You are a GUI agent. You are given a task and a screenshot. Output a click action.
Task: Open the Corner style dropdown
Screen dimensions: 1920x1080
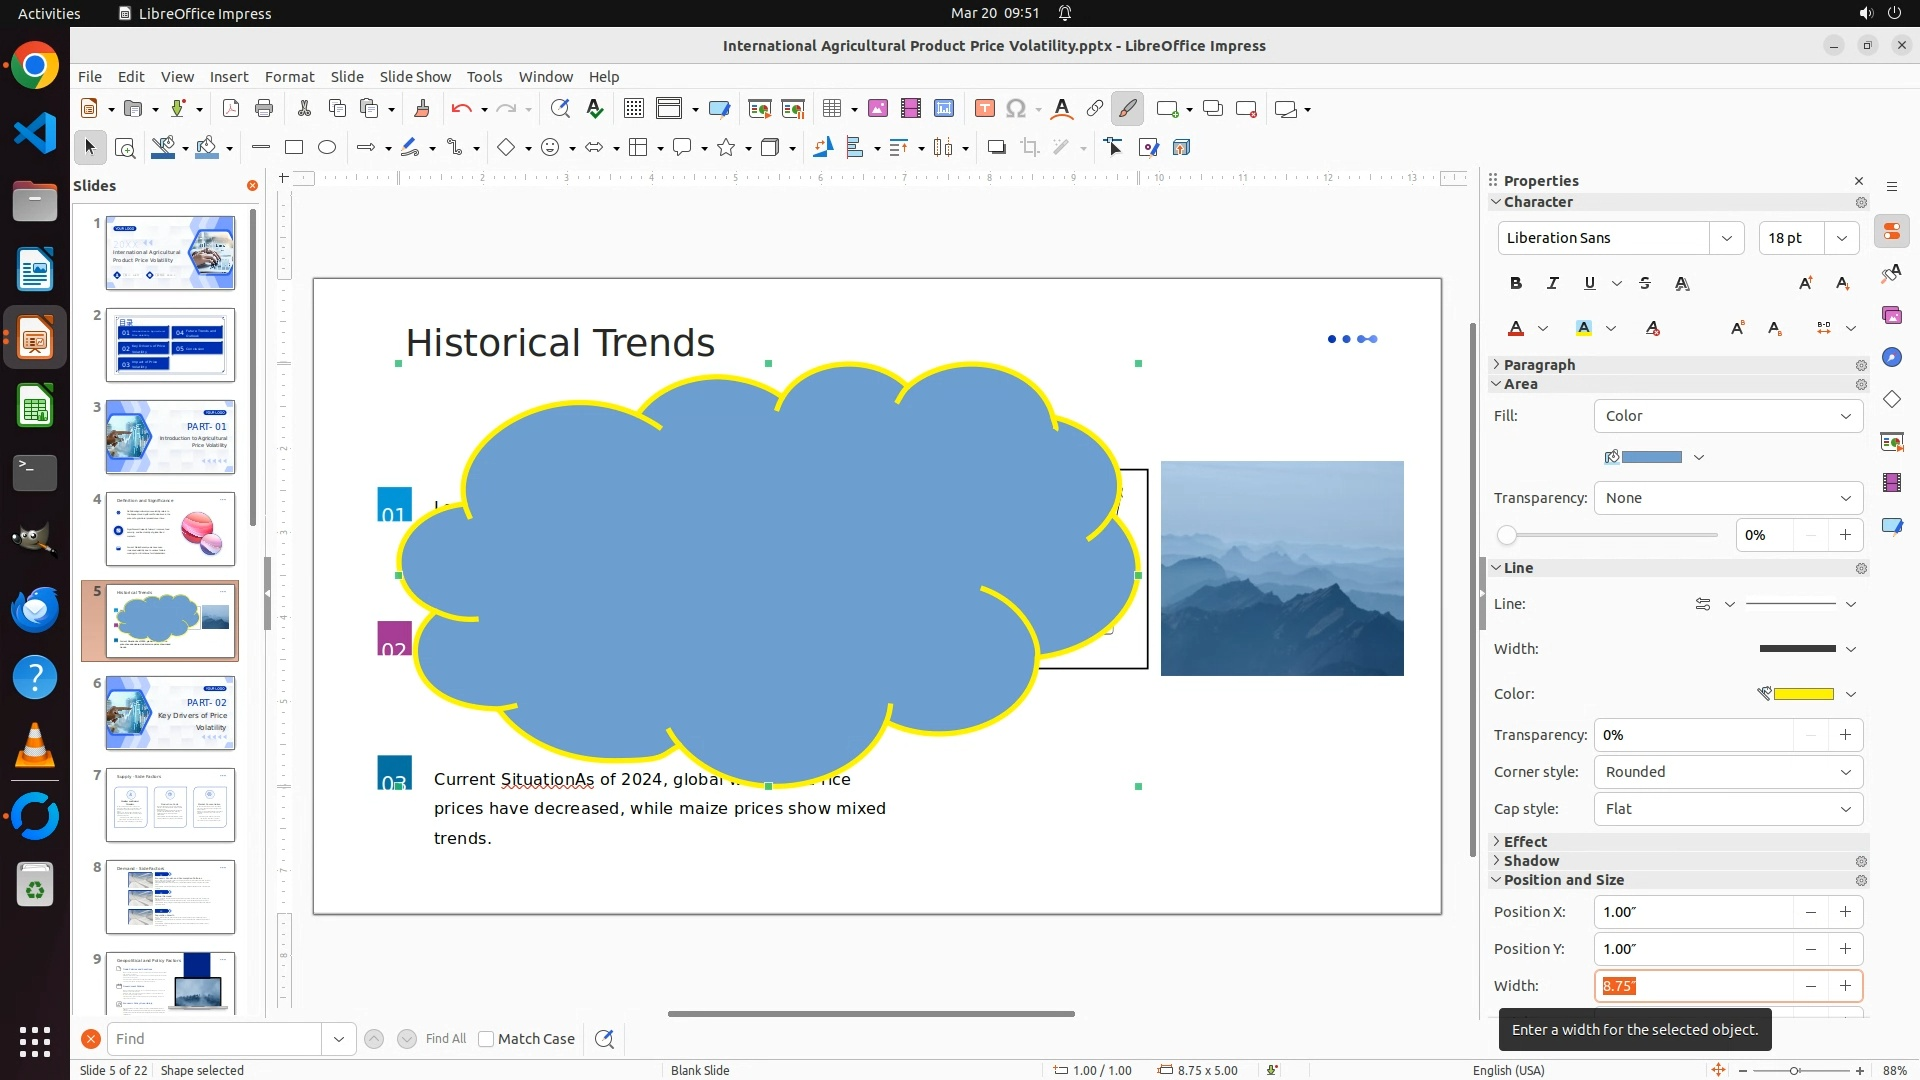[x=1728, y=772]
